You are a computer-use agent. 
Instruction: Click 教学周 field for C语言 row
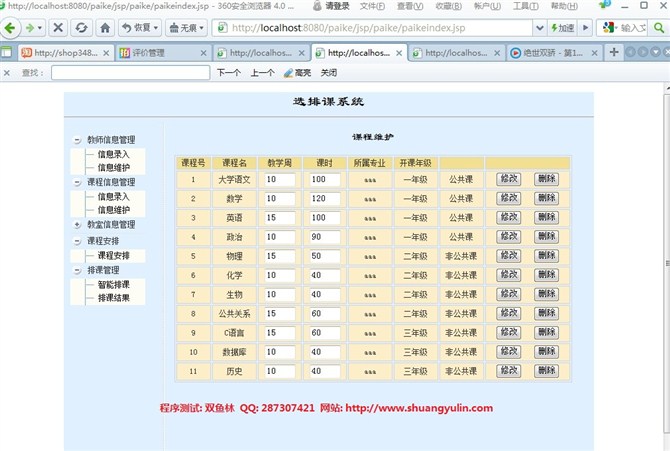280,333
